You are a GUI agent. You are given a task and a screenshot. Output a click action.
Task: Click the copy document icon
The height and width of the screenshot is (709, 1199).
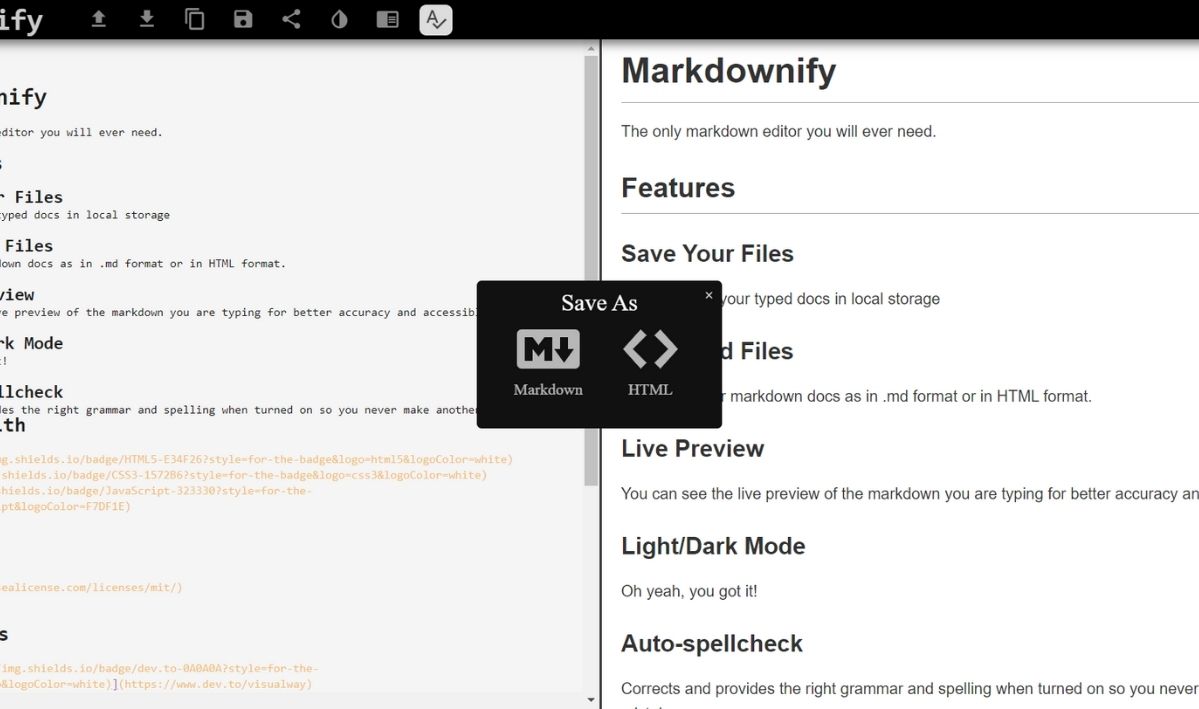coord(195,19)
